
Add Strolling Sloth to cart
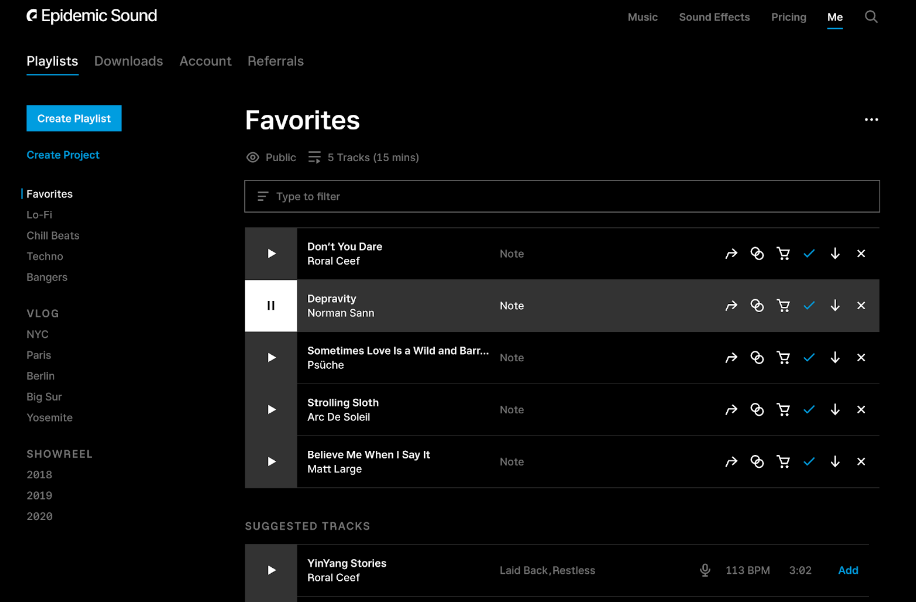[x=783, y=410]
